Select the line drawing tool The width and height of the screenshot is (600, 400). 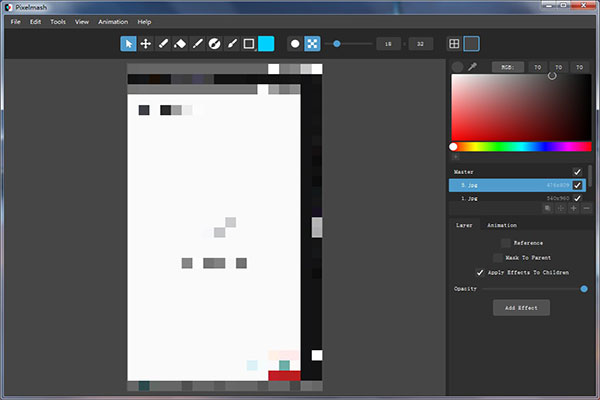(197, 44)
